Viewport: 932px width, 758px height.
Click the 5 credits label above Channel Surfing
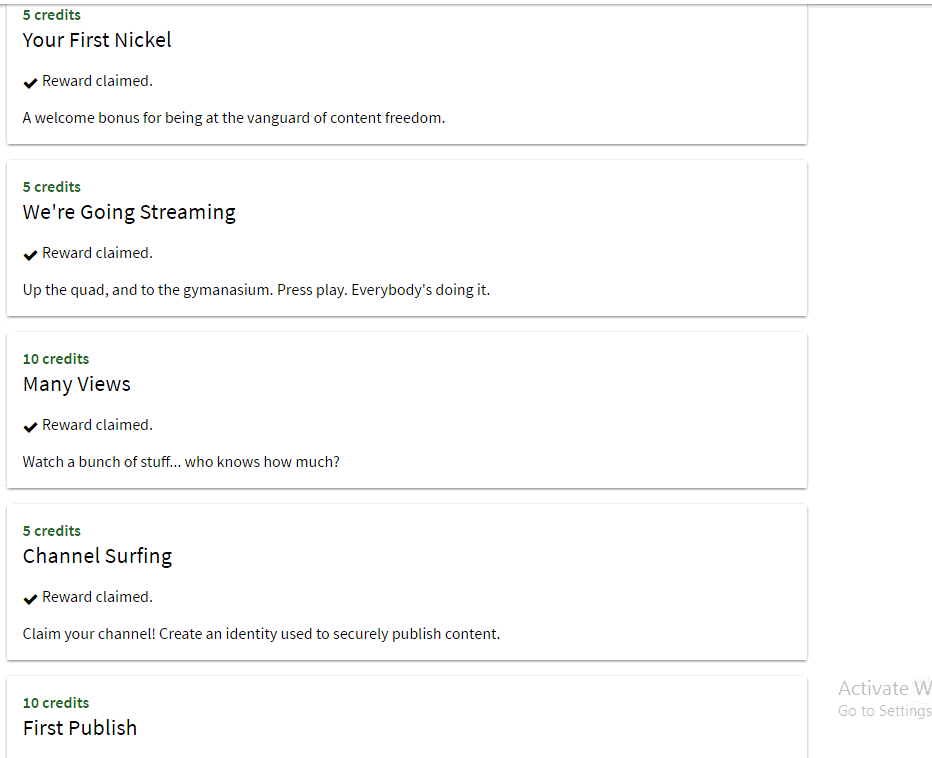click(x=52, y=531)
